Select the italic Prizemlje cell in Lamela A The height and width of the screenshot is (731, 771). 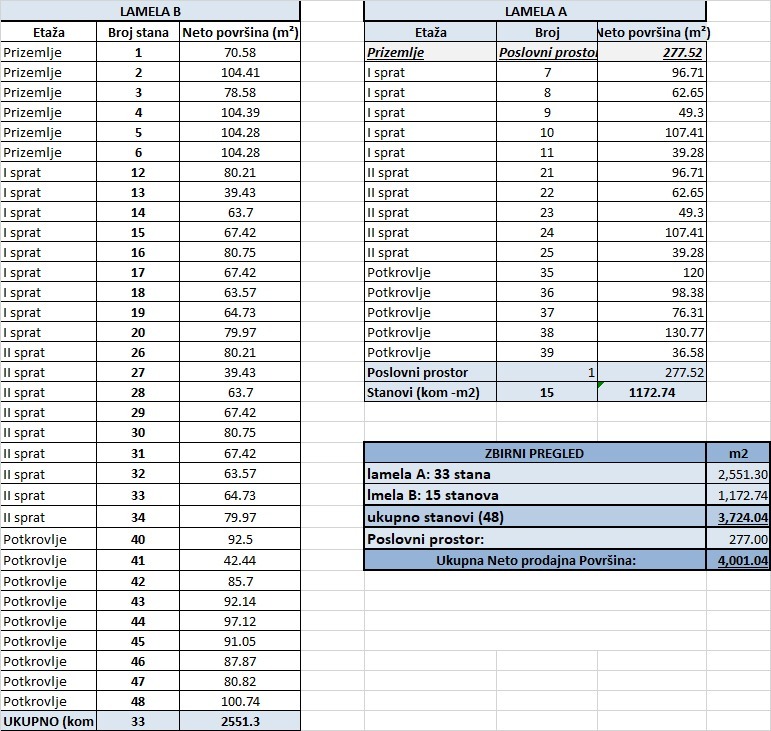(x=430, y=52)
